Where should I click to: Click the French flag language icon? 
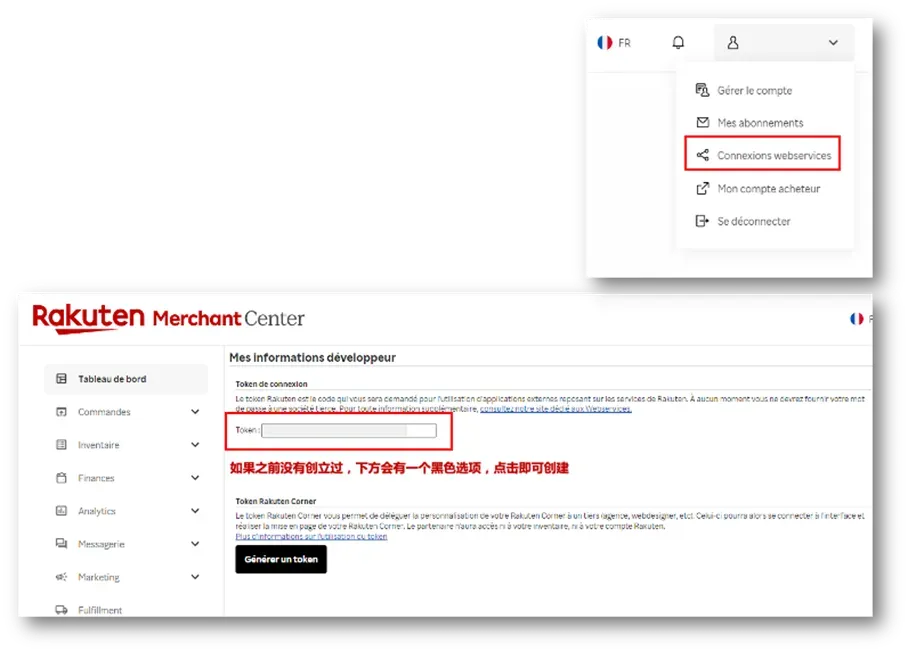tap(605, 42)
